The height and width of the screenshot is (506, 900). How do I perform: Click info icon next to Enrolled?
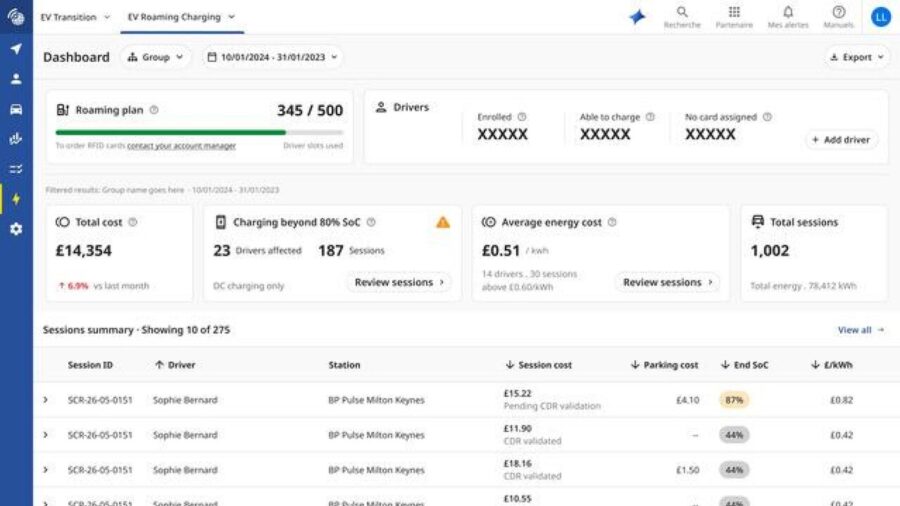click(x=522, y=116)
